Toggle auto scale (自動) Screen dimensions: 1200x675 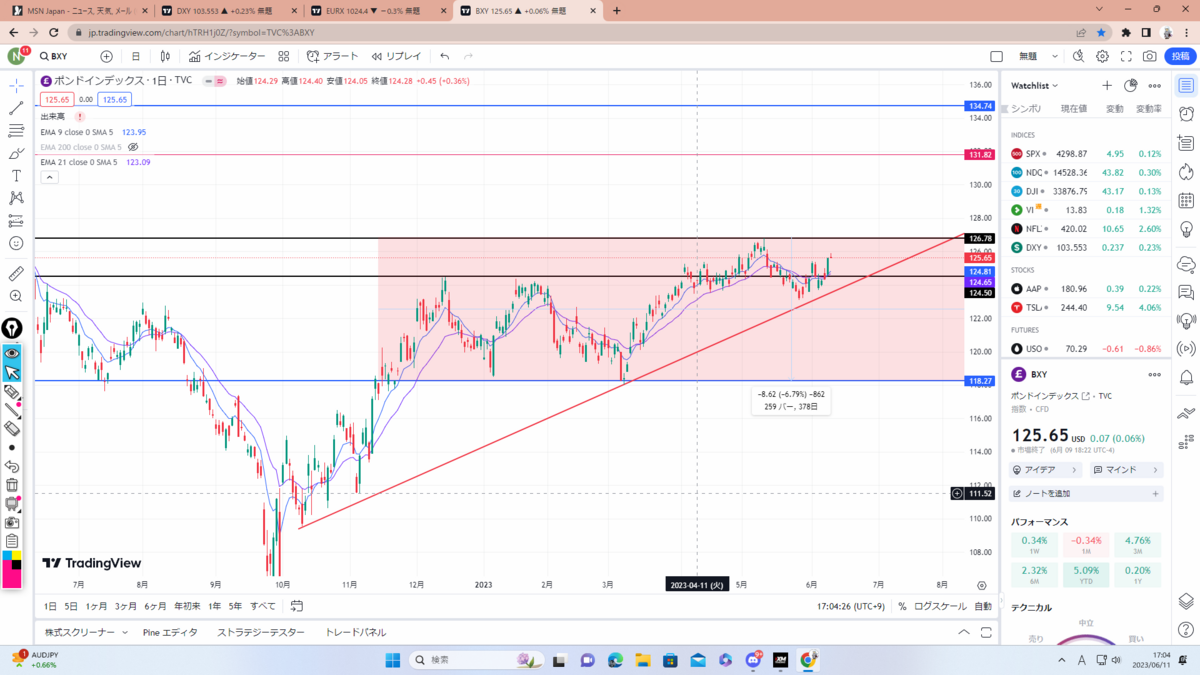[983, 606]
